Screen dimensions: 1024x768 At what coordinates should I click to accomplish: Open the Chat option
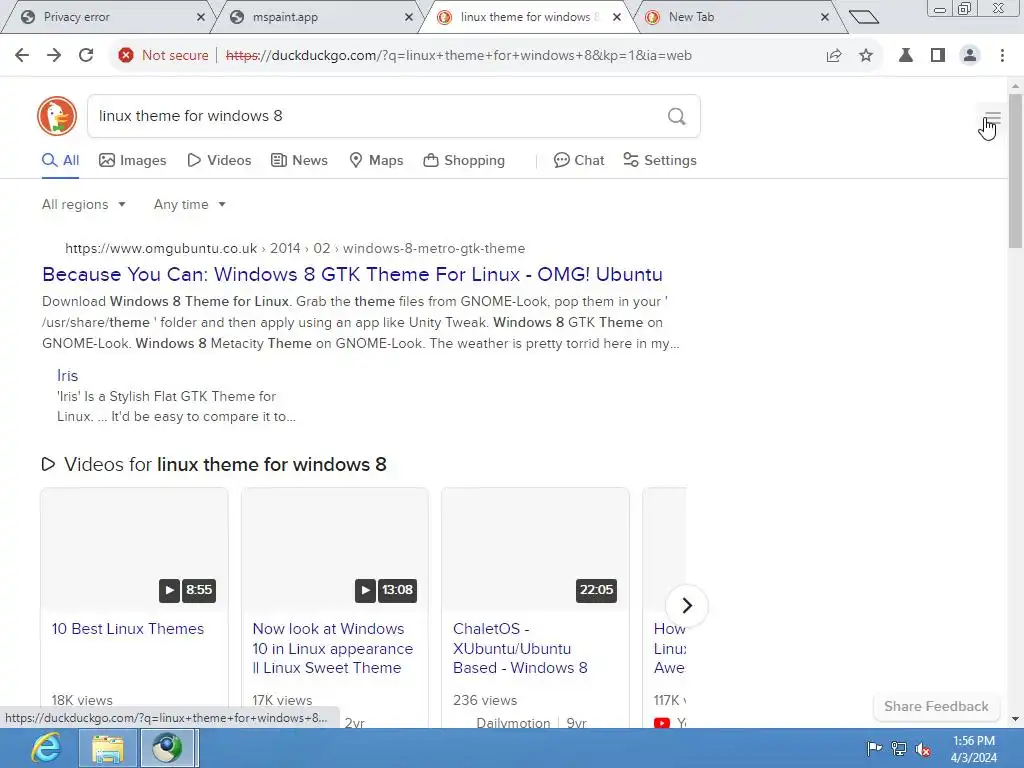pyautogui.click(x=579, y=161)
